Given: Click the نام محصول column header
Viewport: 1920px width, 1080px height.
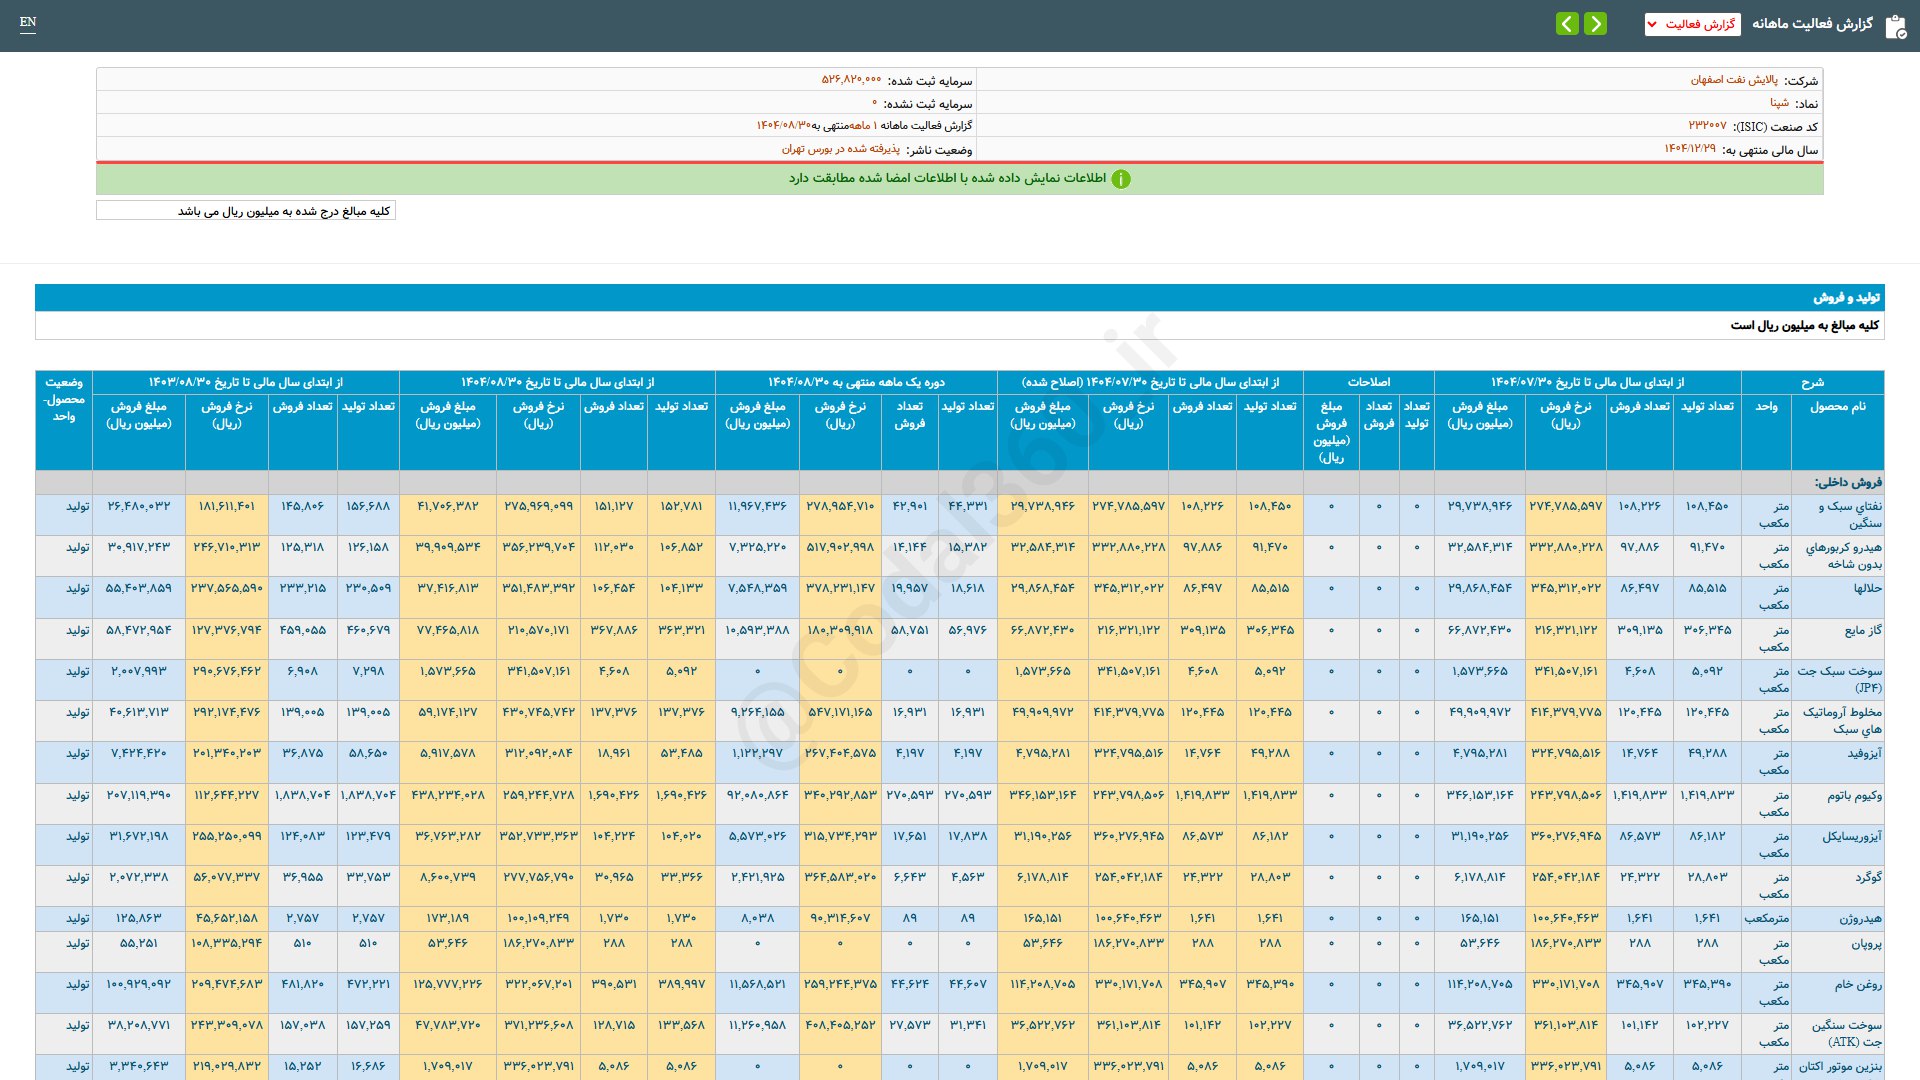Looking at the screenshot, I should pos(1837,407).
